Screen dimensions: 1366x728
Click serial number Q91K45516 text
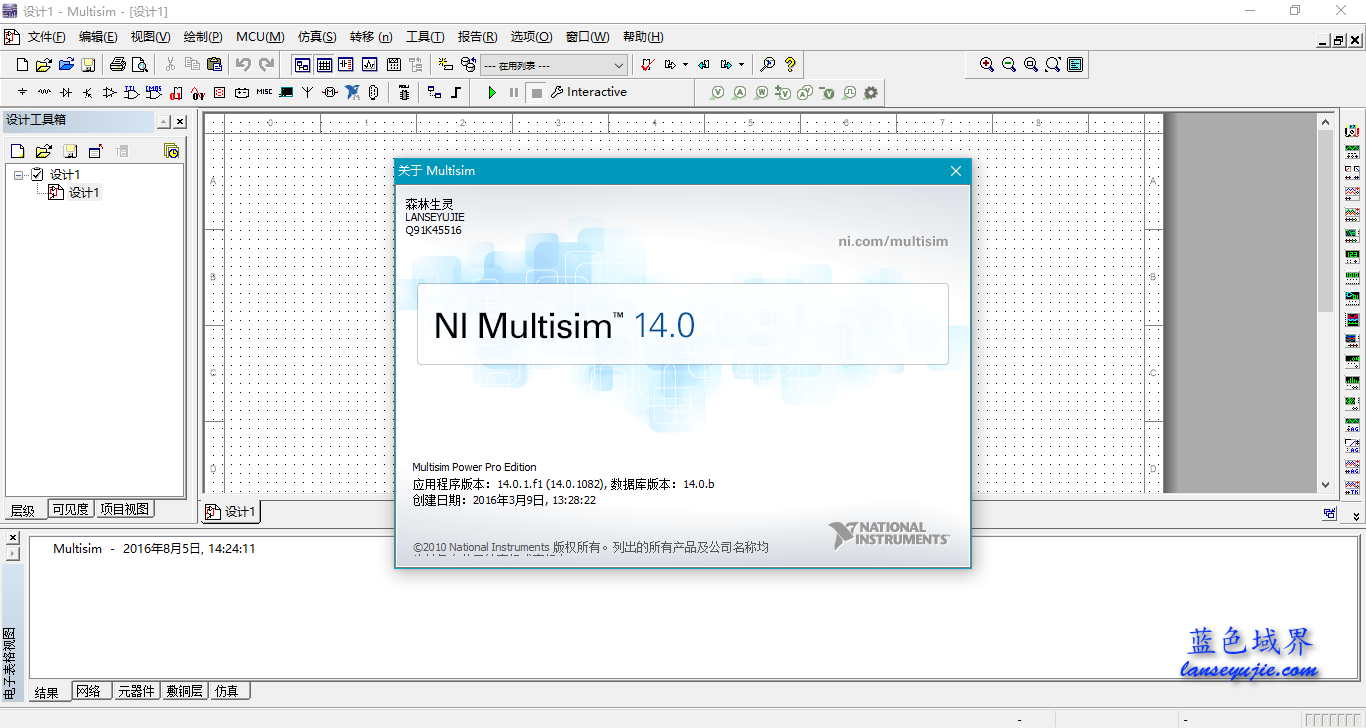(433, 230)
